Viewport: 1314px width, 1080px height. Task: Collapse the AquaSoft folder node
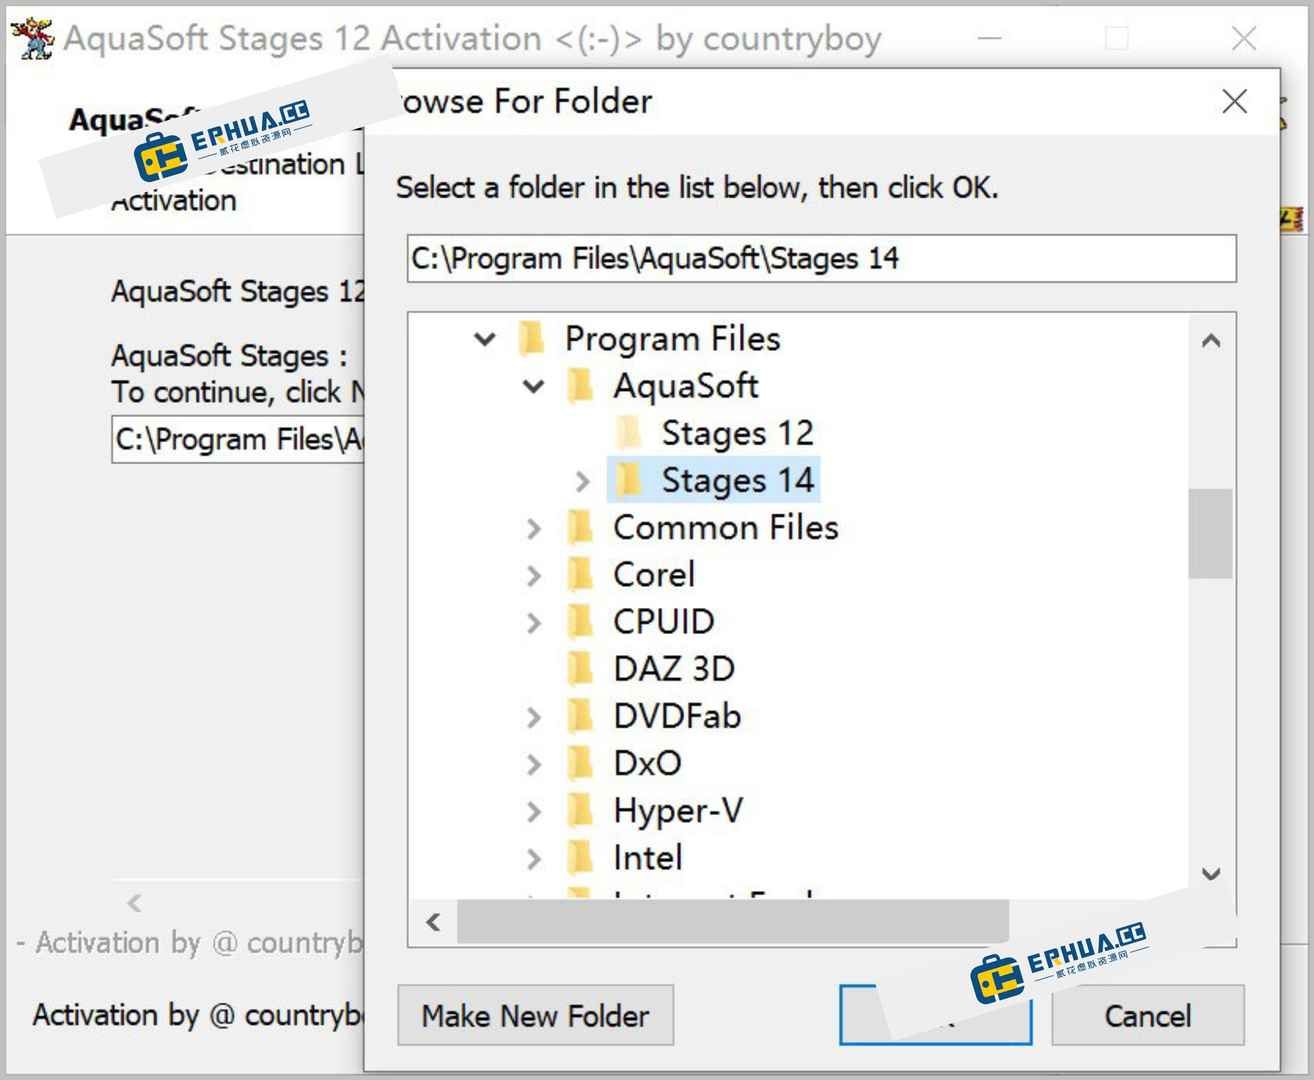click(534, 386)
